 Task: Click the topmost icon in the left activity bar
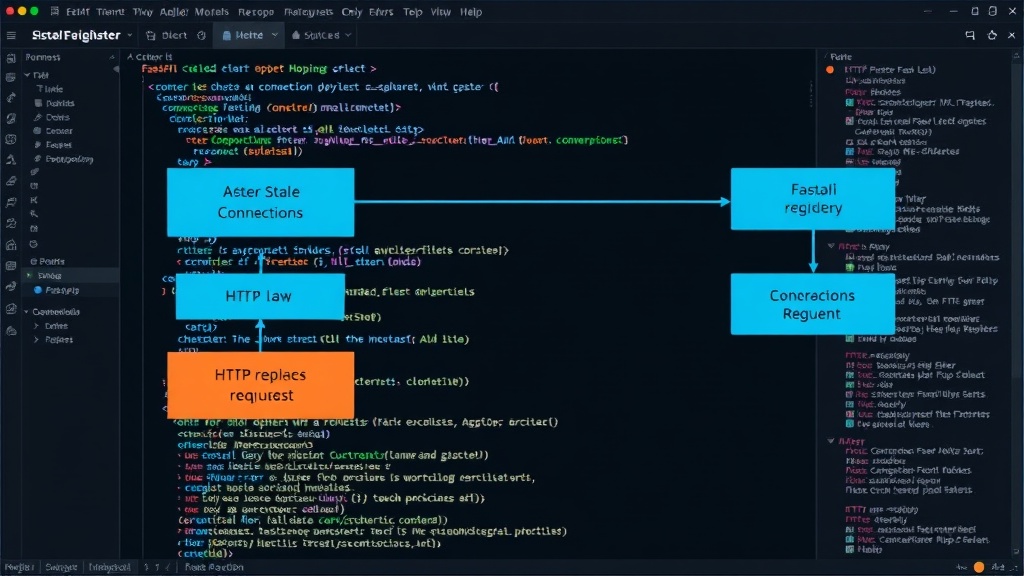coord(10,59)
